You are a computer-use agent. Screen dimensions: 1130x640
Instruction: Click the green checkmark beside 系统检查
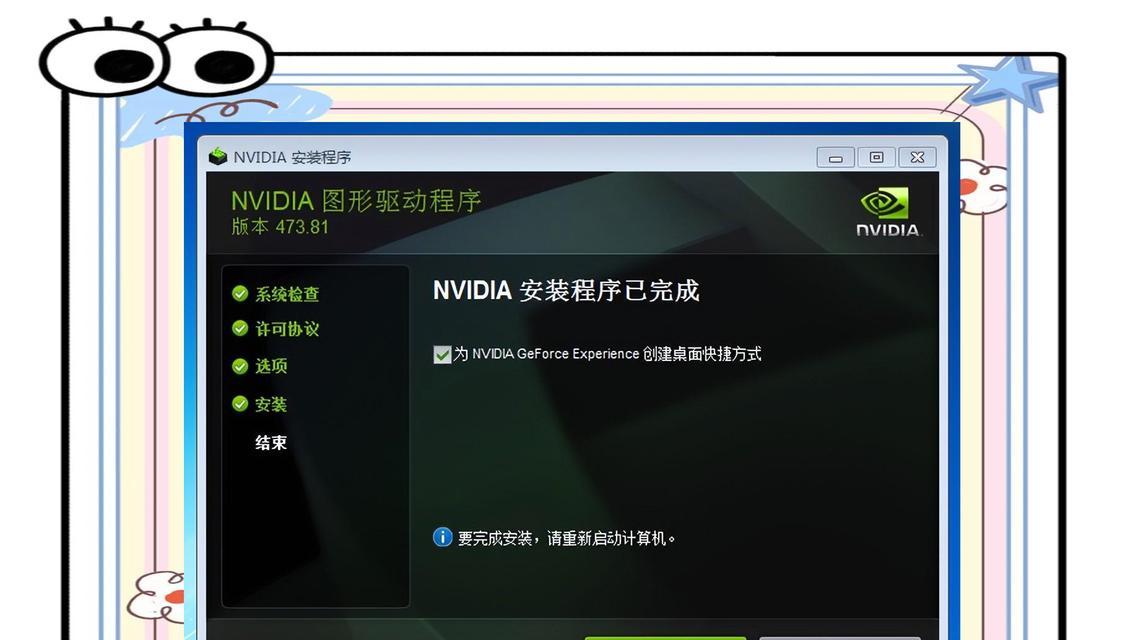click(240, 293)
